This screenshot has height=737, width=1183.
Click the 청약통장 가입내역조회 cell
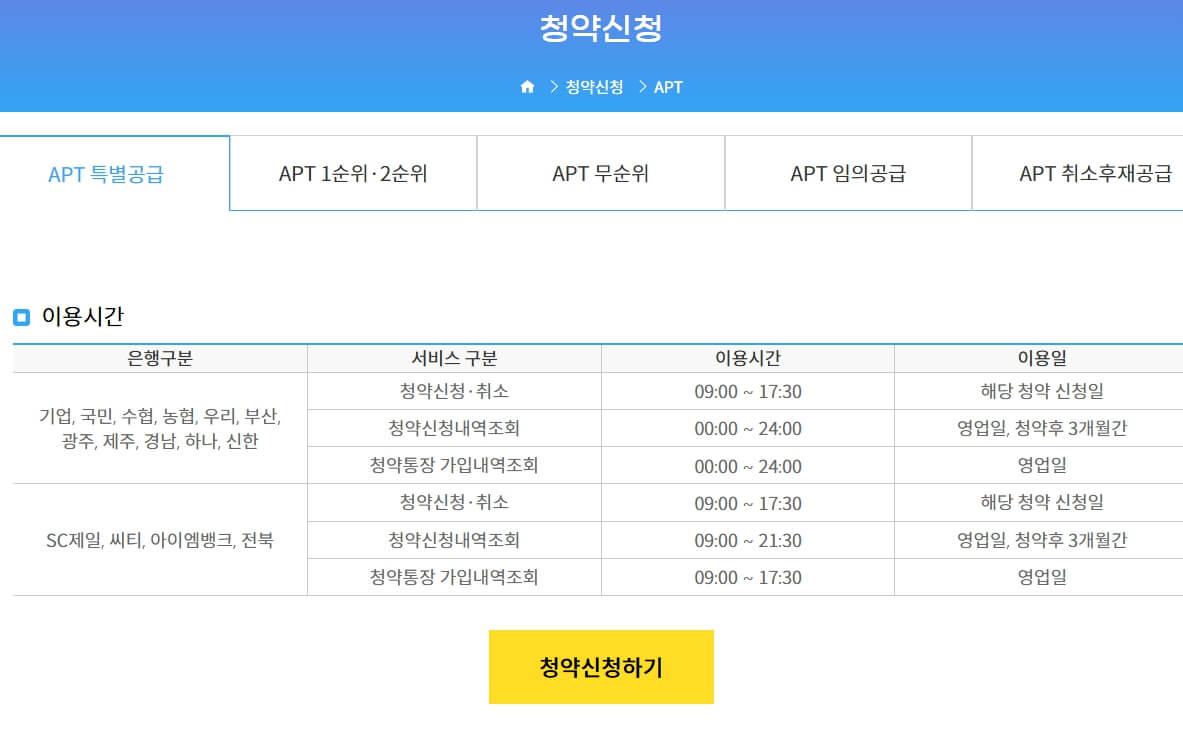coord(453,464)
